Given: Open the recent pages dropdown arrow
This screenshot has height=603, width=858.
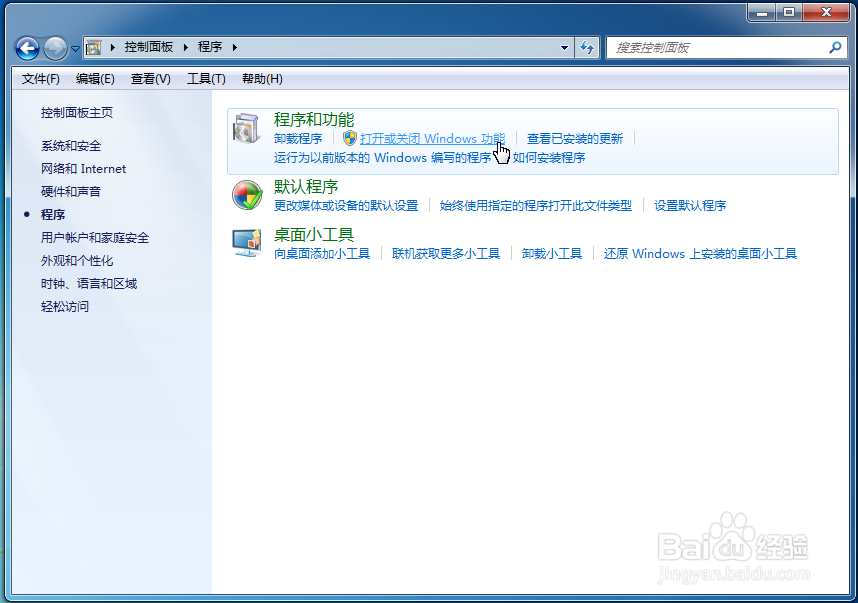Looking at the screenshot, I should (76, 49).
